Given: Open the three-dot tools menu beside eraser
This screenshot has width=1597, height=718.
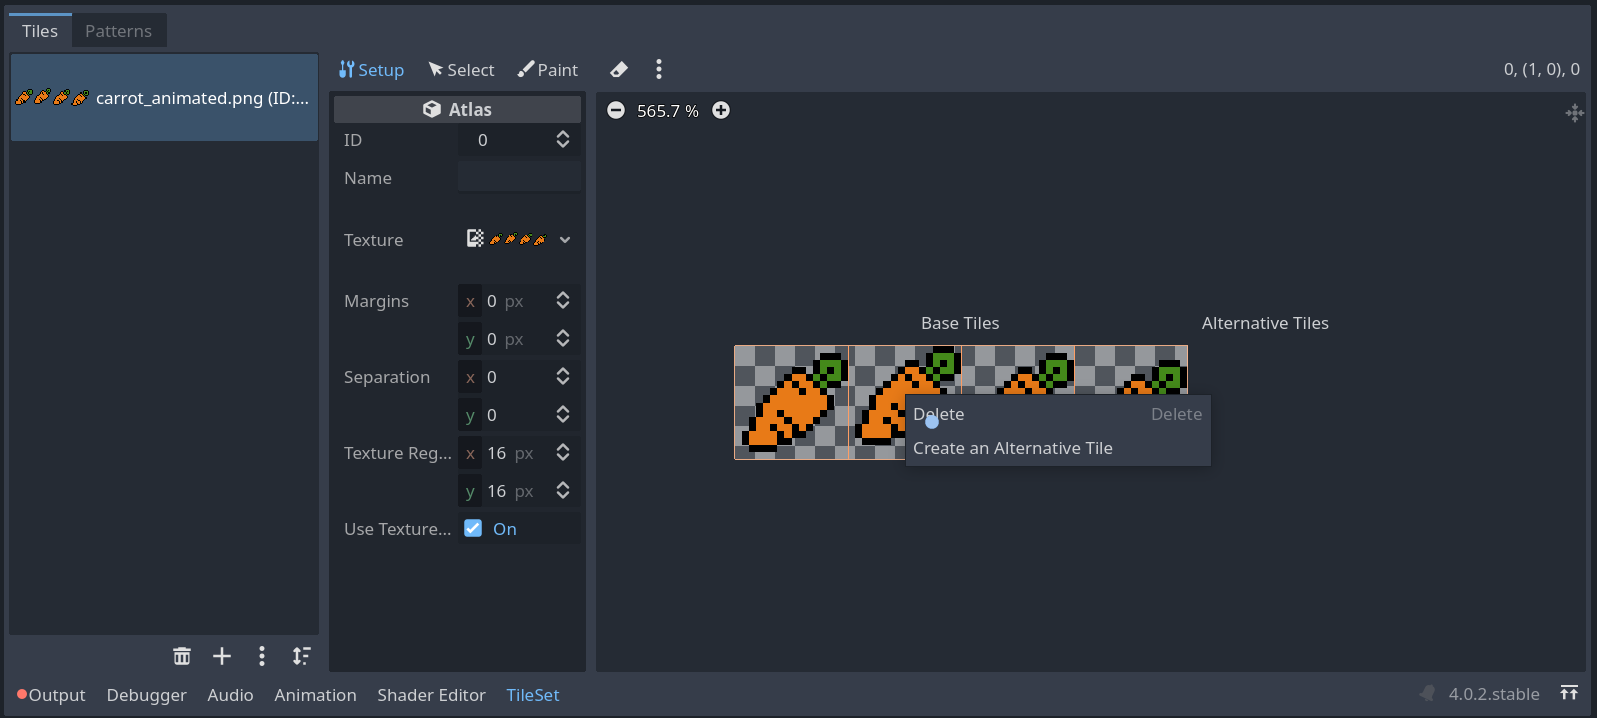Looking at the screenshot, I should (x=658, y=69).
